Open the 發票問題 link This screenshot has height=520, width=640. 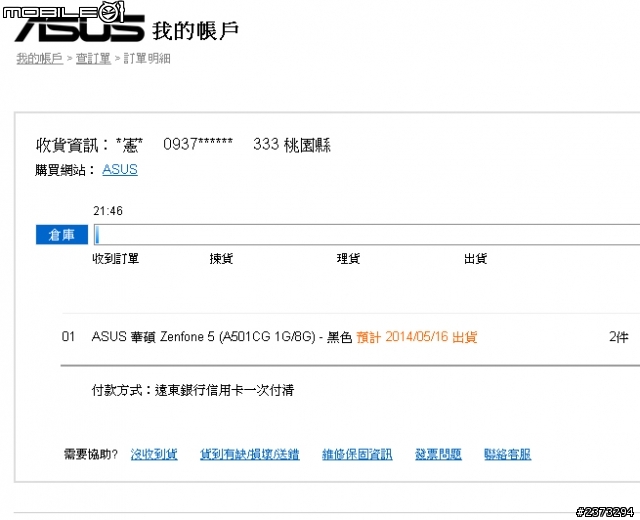438,454
